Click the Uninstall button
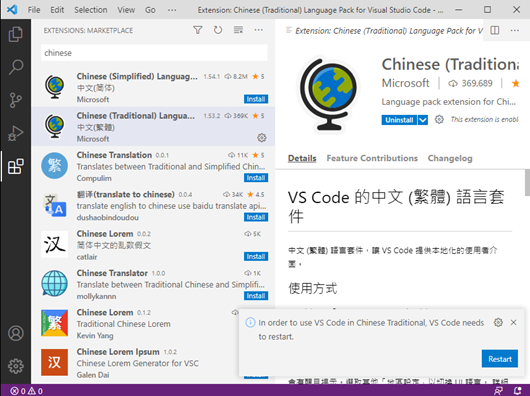Viewport: 530px width, 396px height. (399, 120)
